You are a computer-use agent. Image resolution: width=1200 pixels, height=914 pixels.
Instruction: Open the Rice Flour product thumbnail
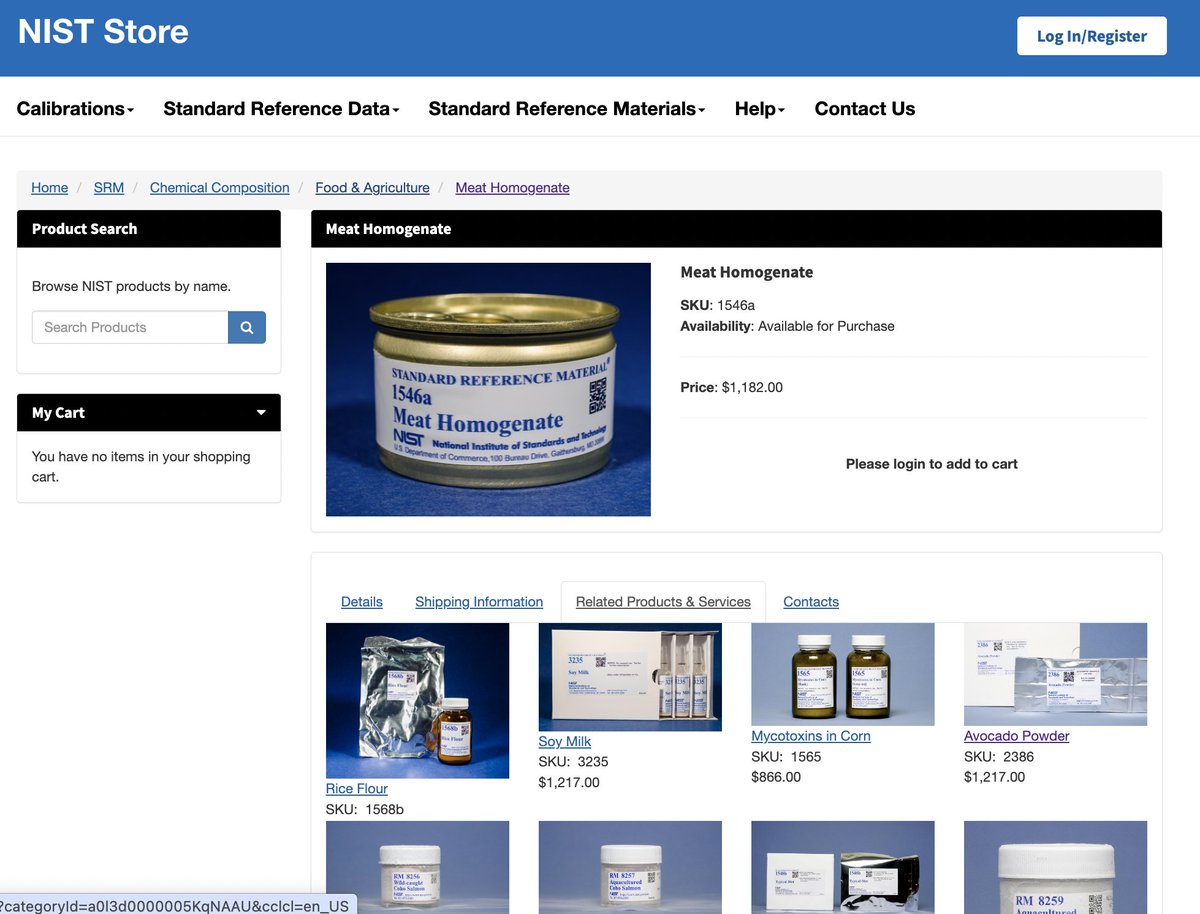[417, 701]
